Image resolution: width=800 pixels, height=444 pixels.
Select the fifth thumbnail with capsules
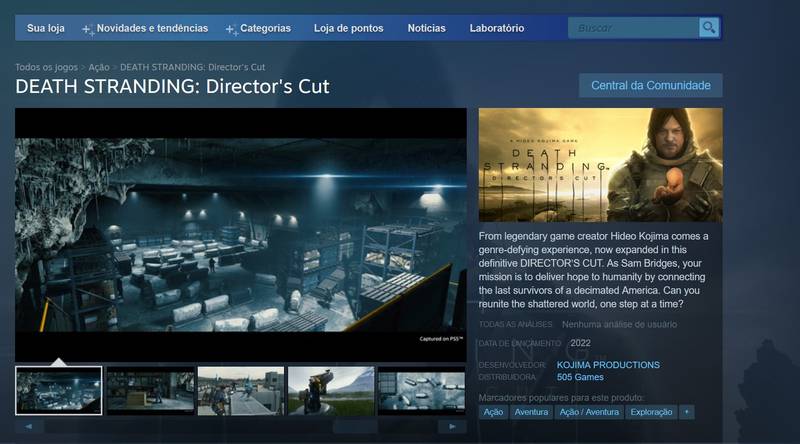(421, 390)
